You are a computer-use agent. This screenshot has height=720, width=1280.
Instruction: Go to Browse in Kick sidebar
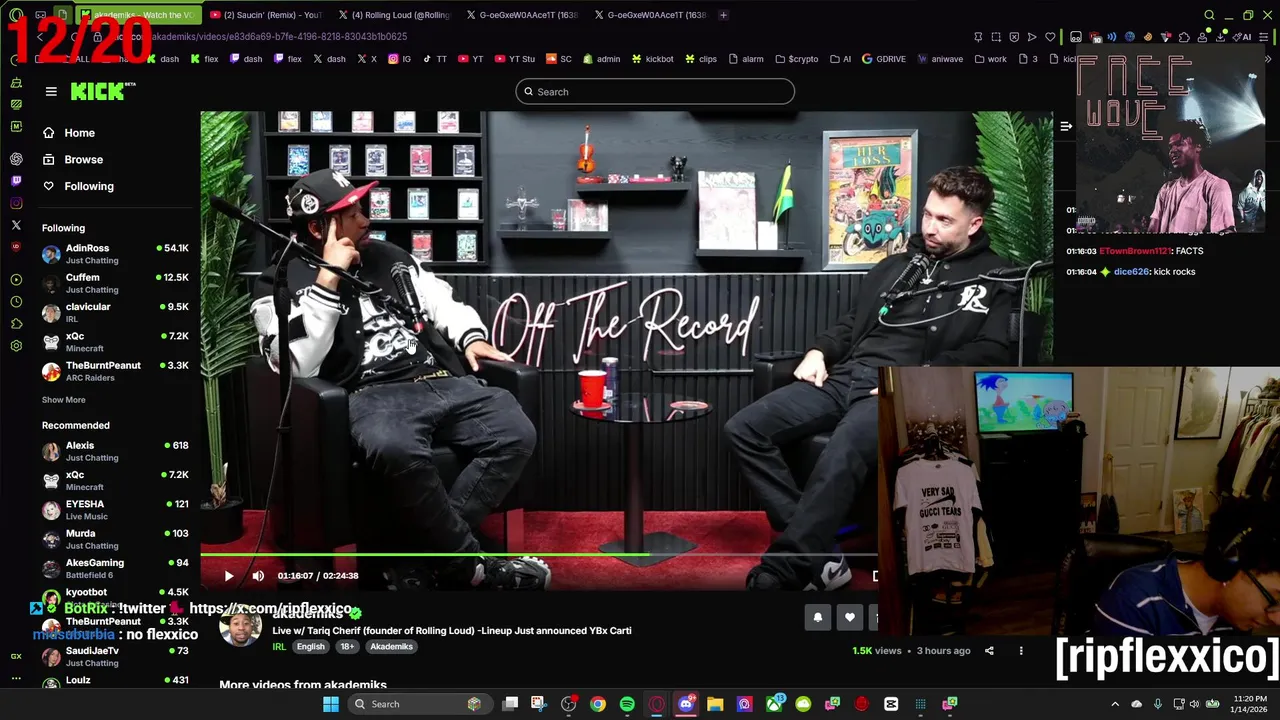(x=73, y=159)
